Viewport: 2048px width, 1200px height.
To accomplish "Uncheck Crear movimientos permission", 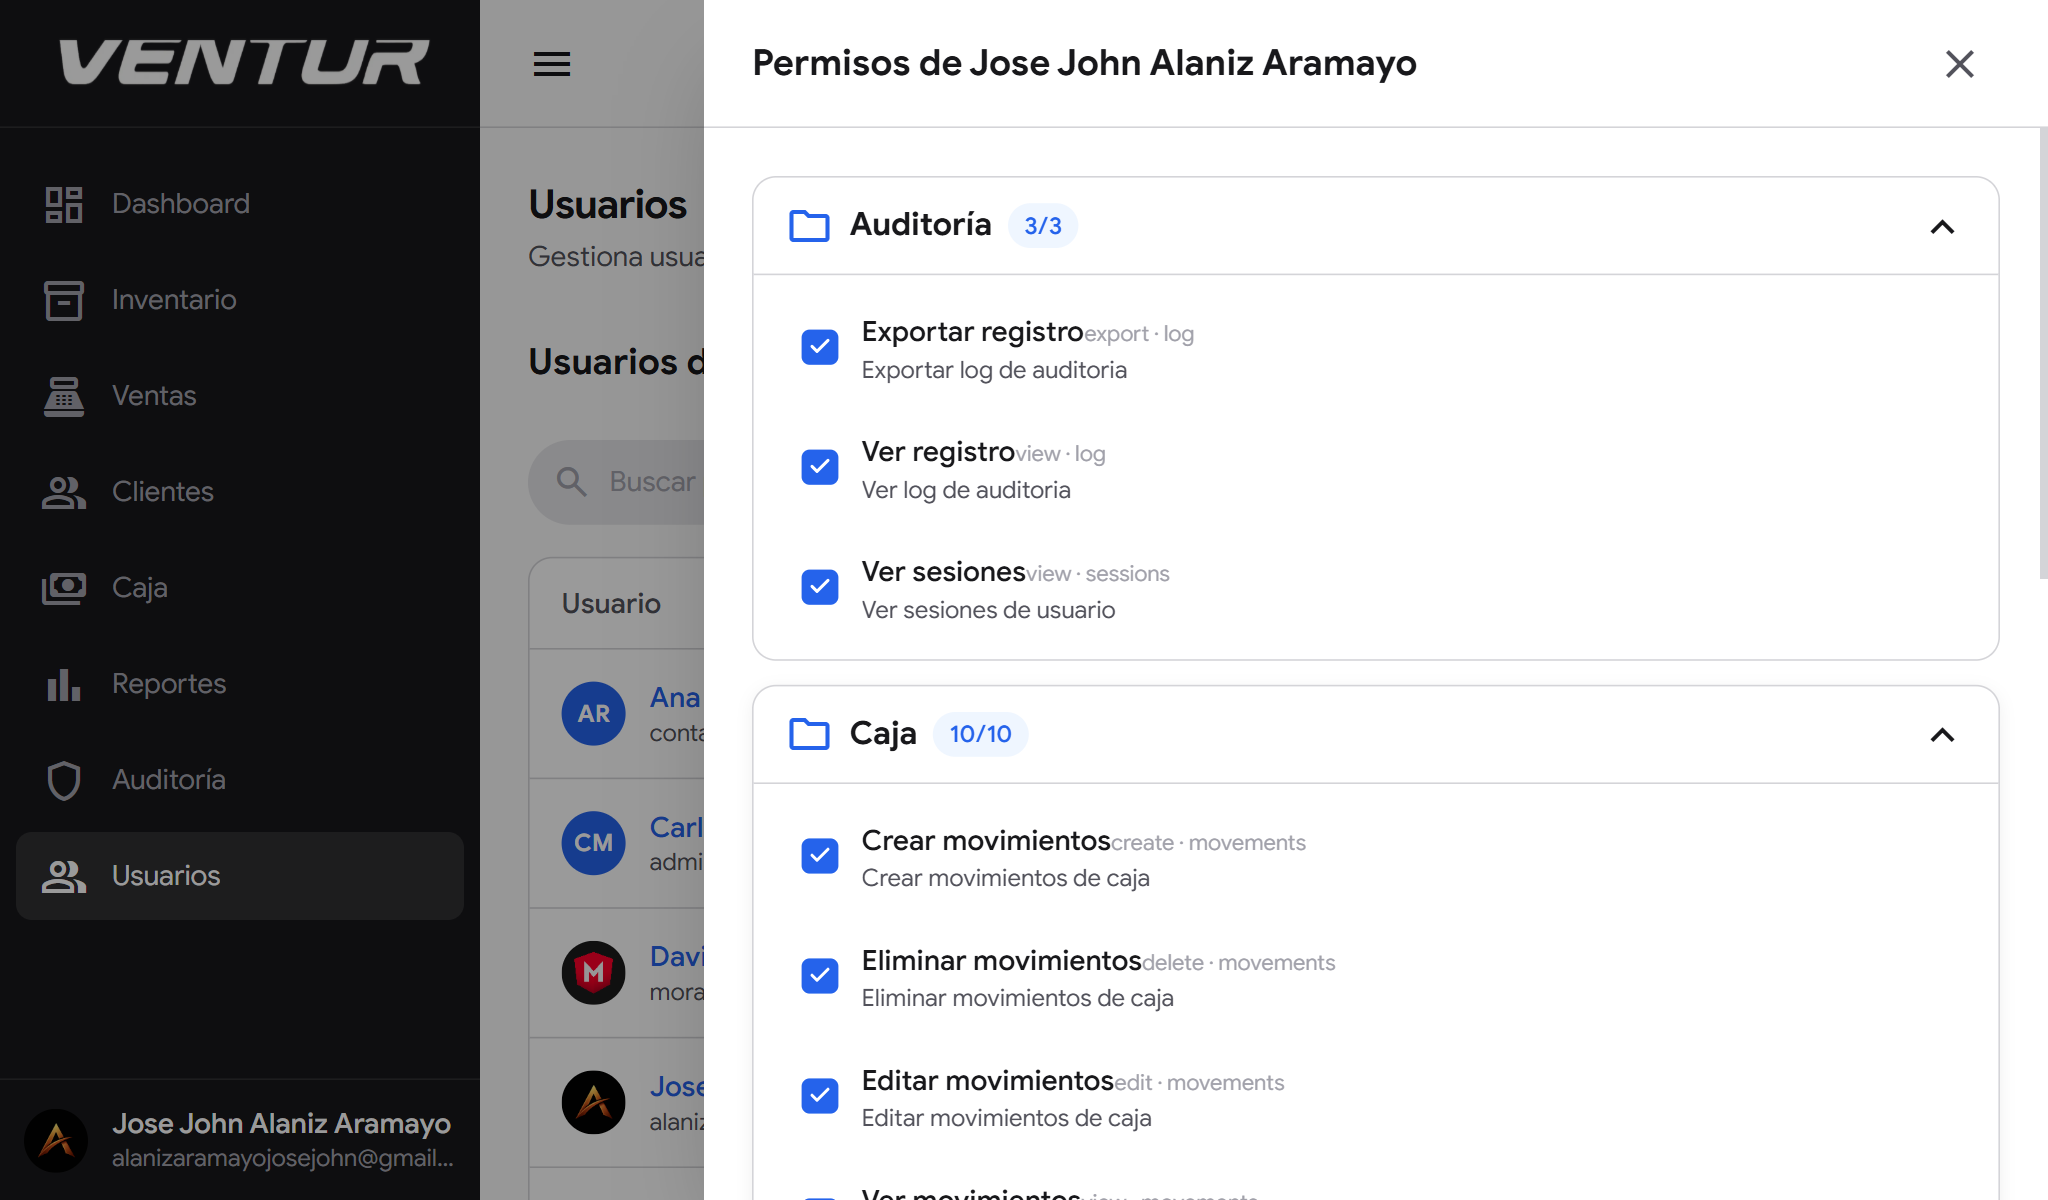I will tap(820, 855).
